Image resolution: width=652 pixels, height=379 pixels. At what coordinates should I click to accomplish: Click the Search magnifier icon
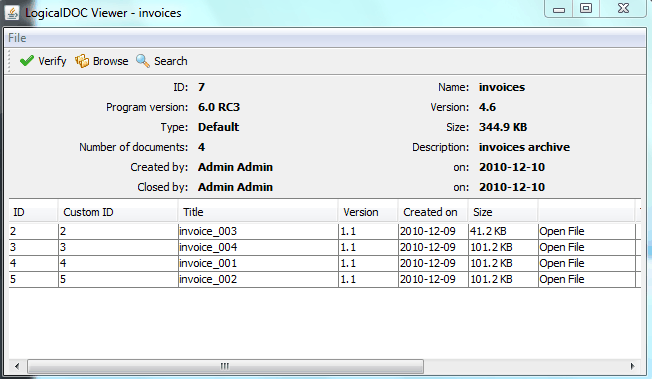[x=143, y=61]
